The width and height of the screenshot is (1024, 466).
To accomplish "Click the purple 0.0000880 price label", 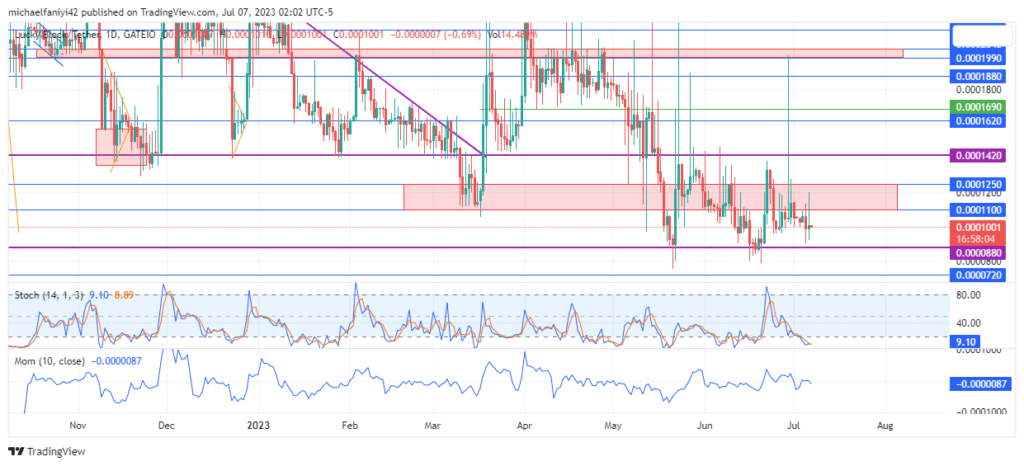I will coord(978,252).
